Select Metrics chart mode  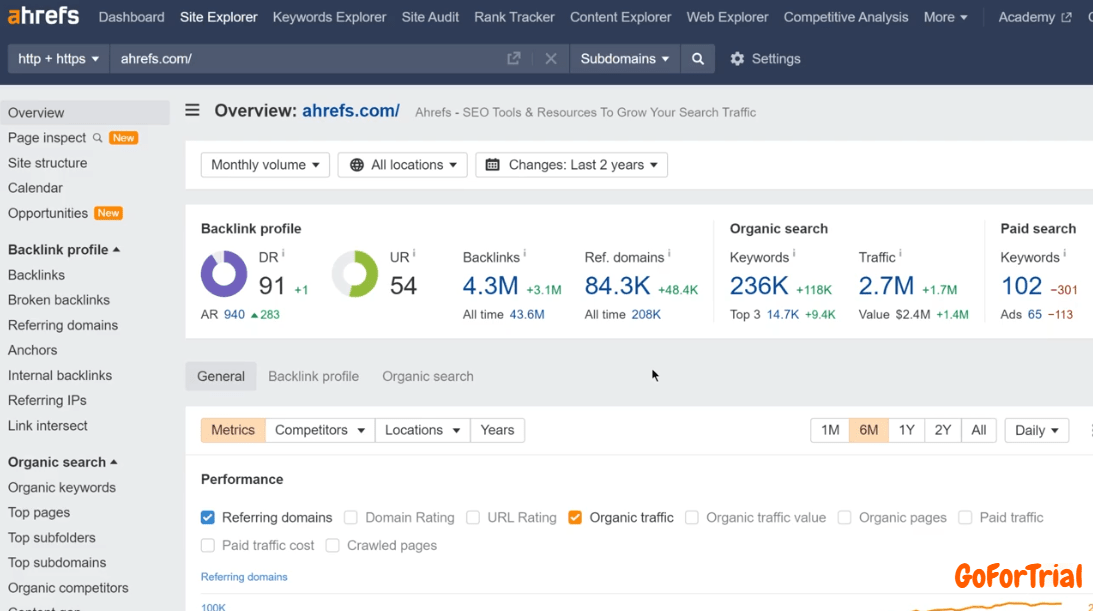pos(233,430)
